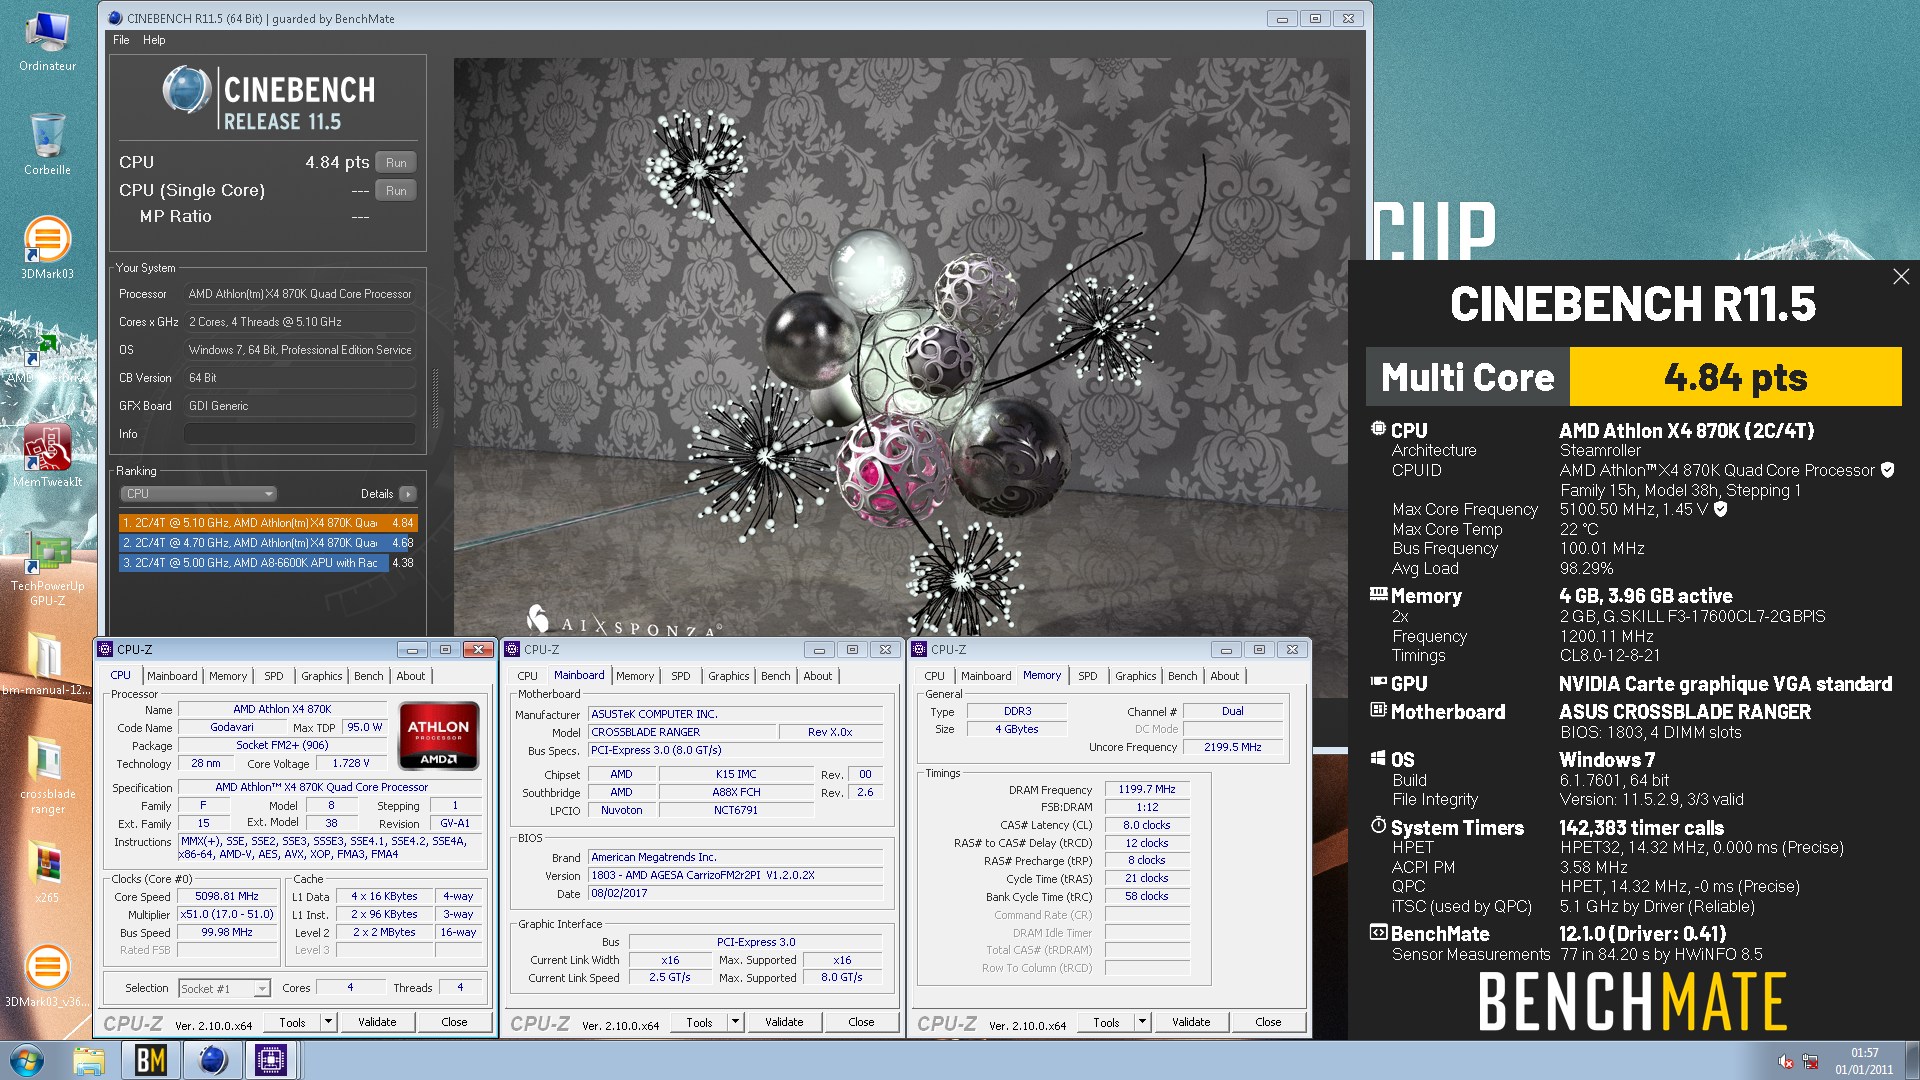Open the Corbeille recycle bin icon
Viewport: 1920px width, 1080px height.
(x=47, y=144)
